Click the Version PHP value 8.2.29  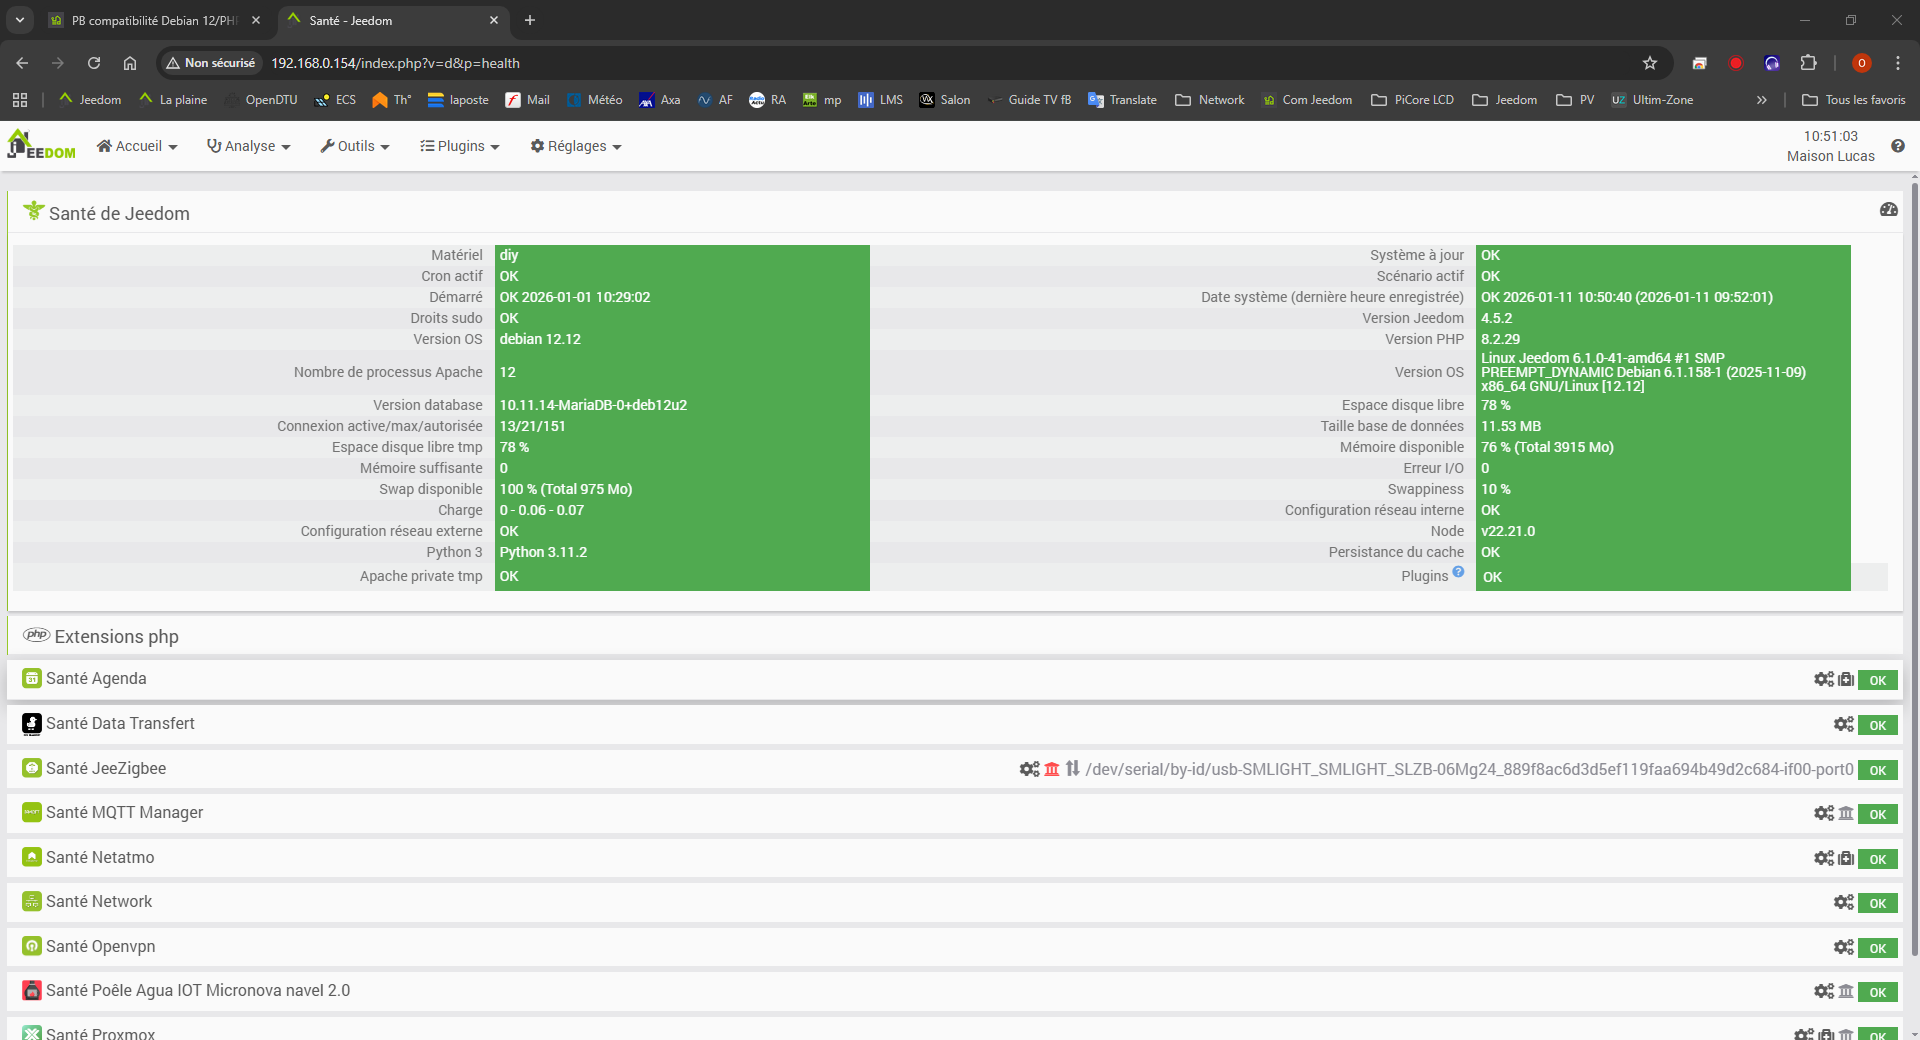1500,339
